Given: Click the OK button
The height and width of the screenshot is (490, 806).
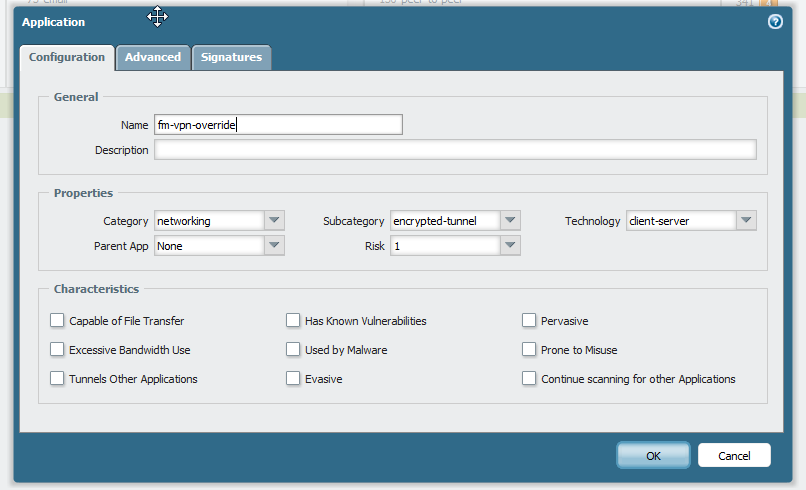Looking at the screenshot, I should pyautogui.click(x=653, y=456).
